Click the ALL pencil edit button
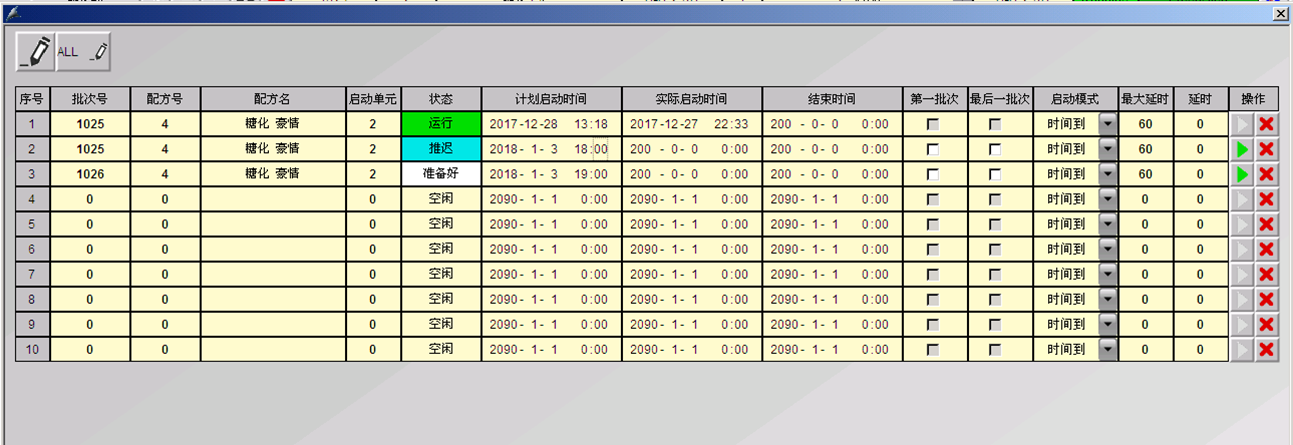The width and height of the screenshot is (1293, 445). 83,52
